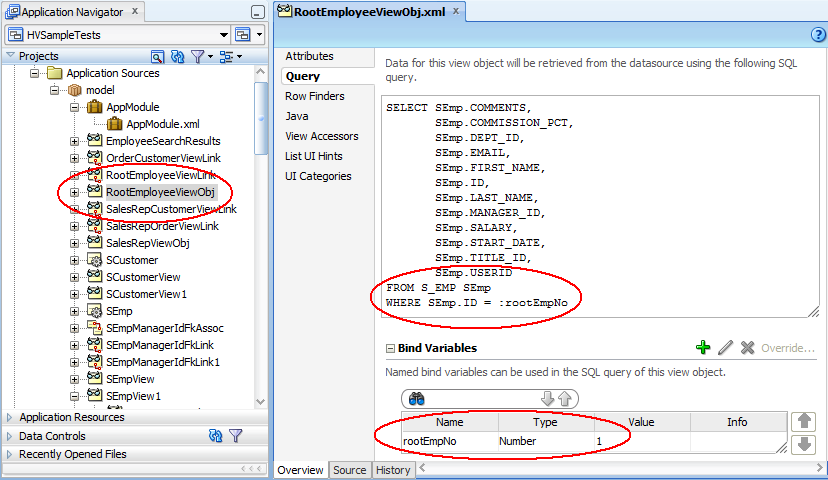Close the RootEmployeeViewObj.xml tab
The width and height of the screenshot is (828, 480).
click(456, 11)
